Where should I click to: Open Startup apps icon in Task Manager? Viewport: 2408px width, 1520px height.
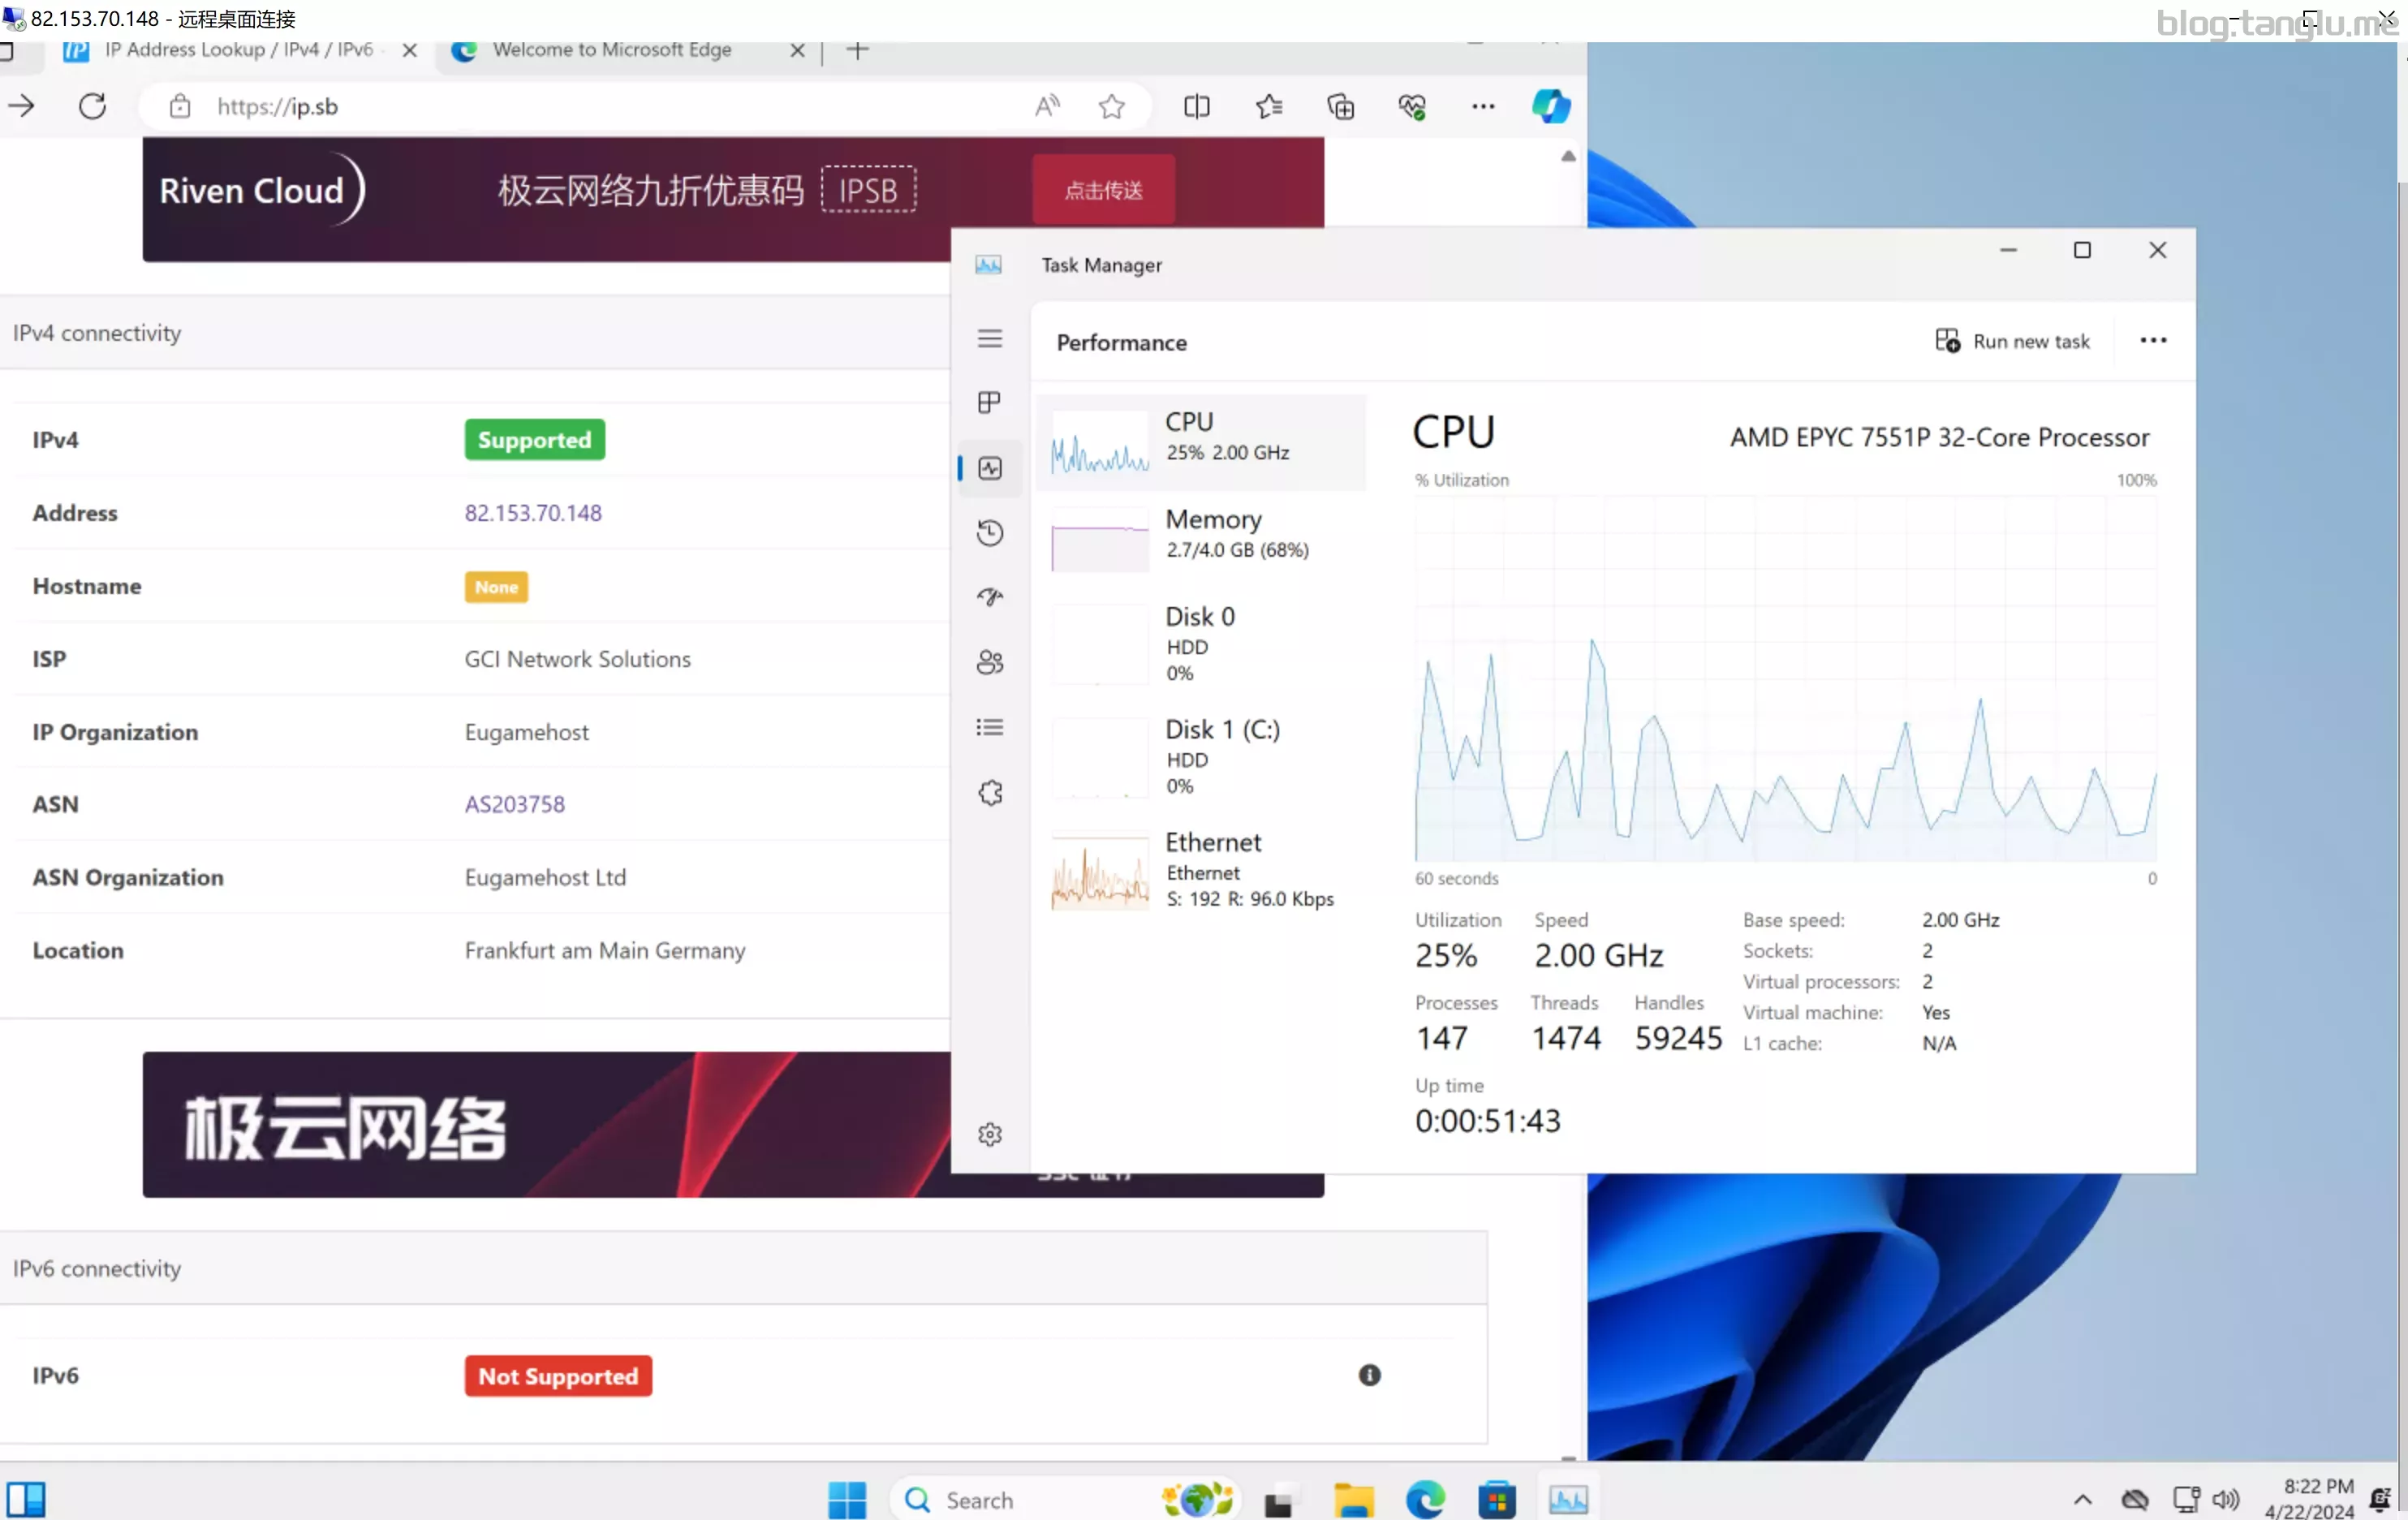pyautogui.click(x=989, y=597)
